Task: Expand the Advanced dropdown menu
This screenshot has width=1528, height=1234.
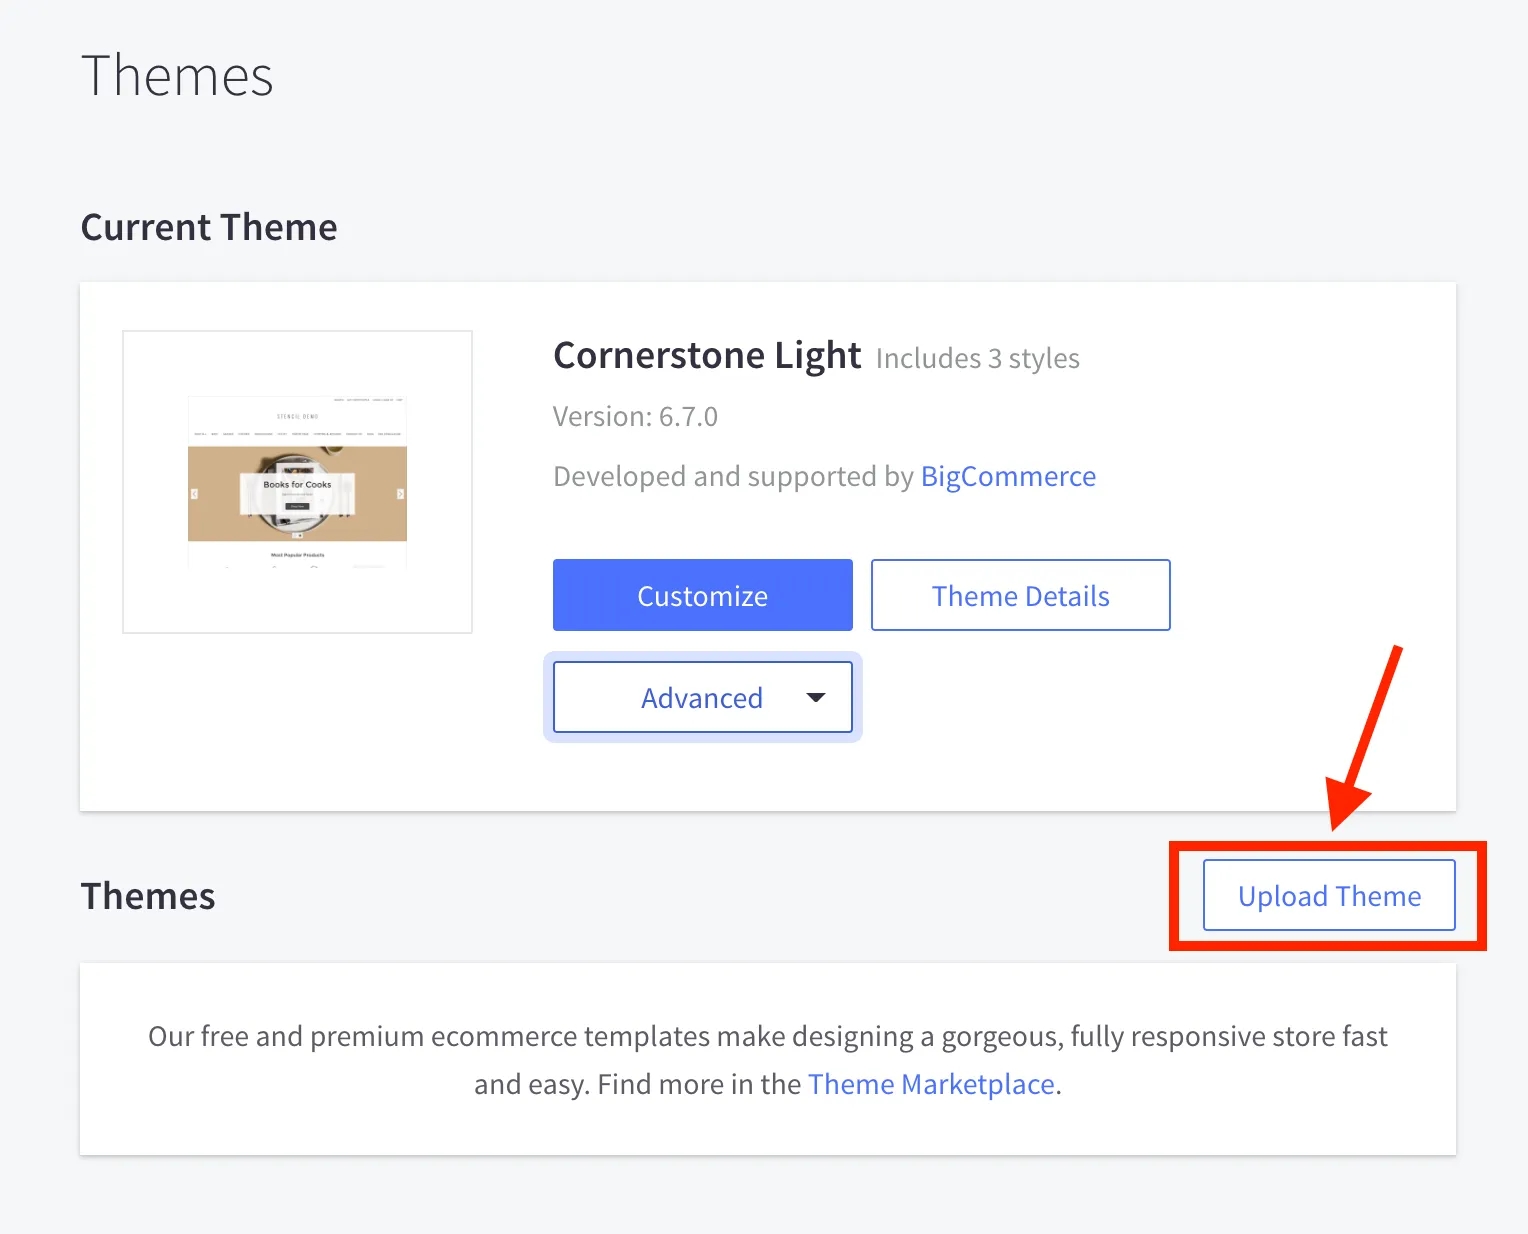Action: point(701,697)
